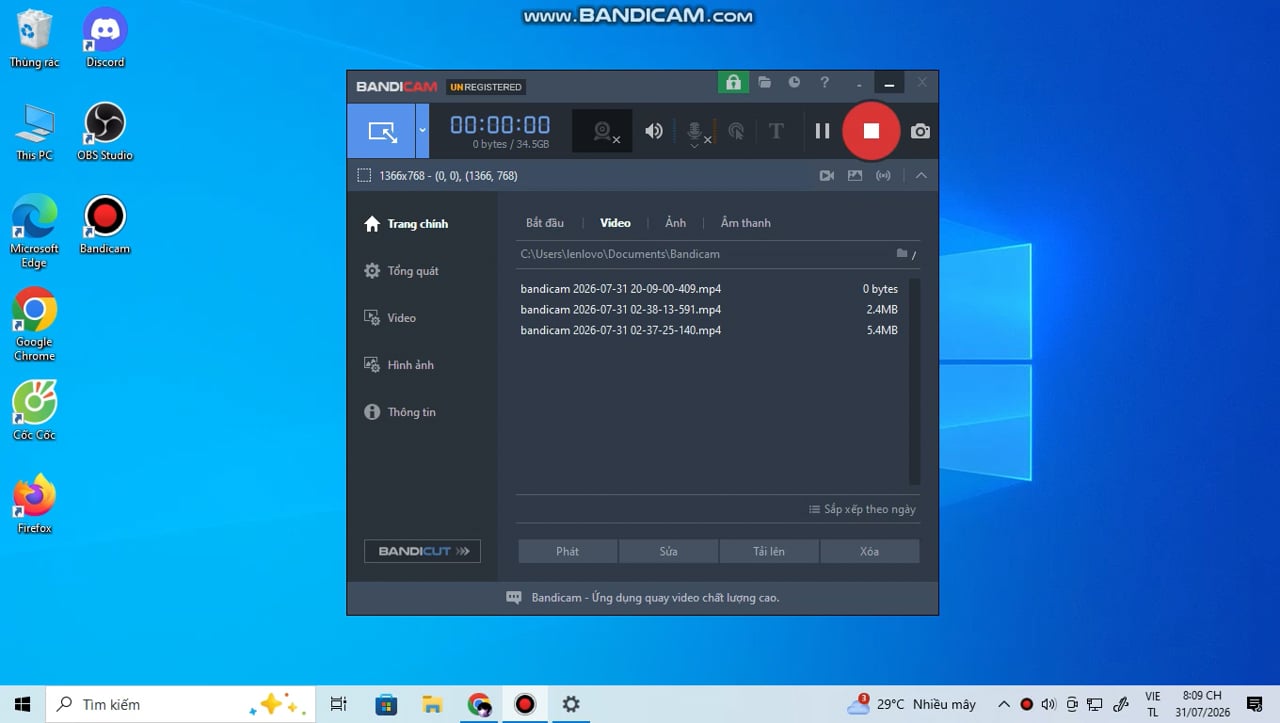The height and width of the screenshot is (723, 1280).
Task: Click the green lock registration icon
Action: pos(733,83)
